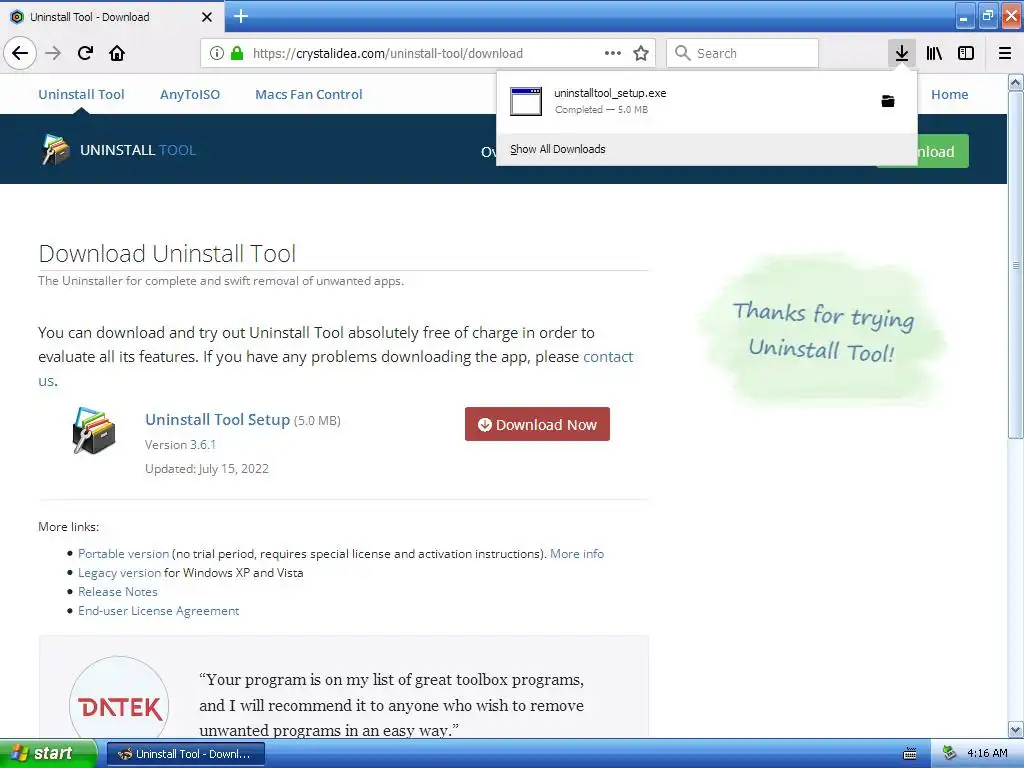This screenshot has width=1024, height=768.
Task: Click the toolbox product image beside Setup
Action: 94,431
